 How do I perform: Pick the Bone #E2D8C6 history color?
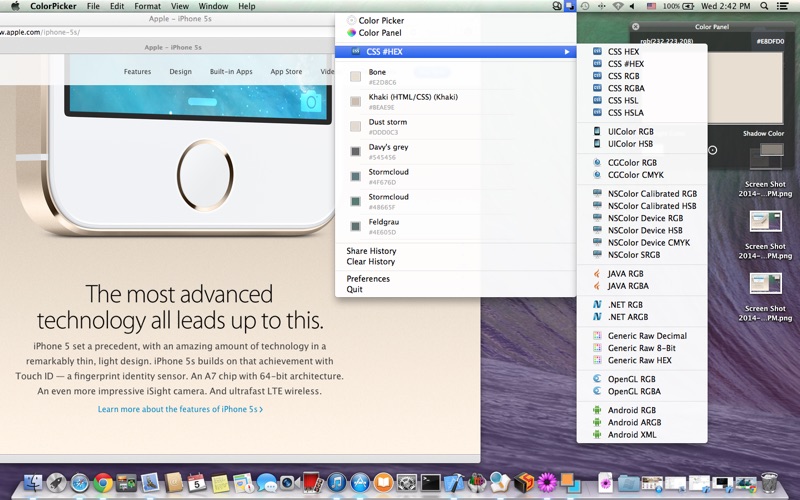[456, 77]
